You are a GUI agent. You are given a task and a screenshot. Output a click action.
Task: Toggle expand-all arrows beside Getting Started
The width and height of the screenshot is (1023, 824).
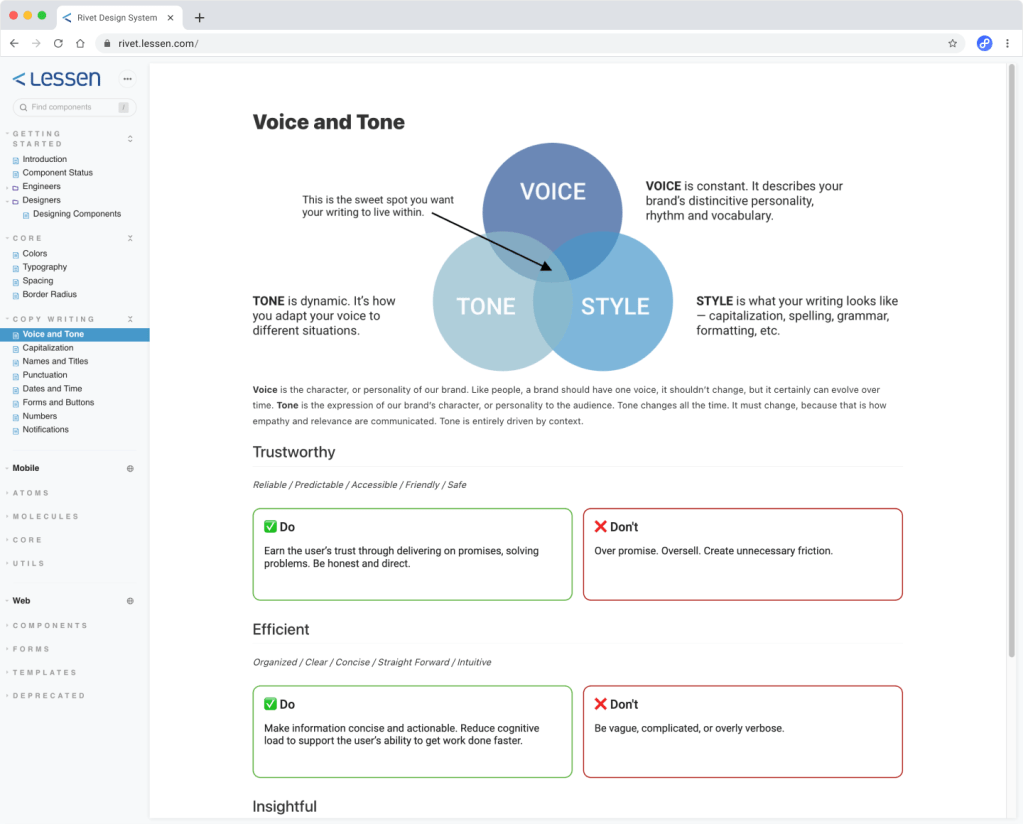click(x=130, y=139)
